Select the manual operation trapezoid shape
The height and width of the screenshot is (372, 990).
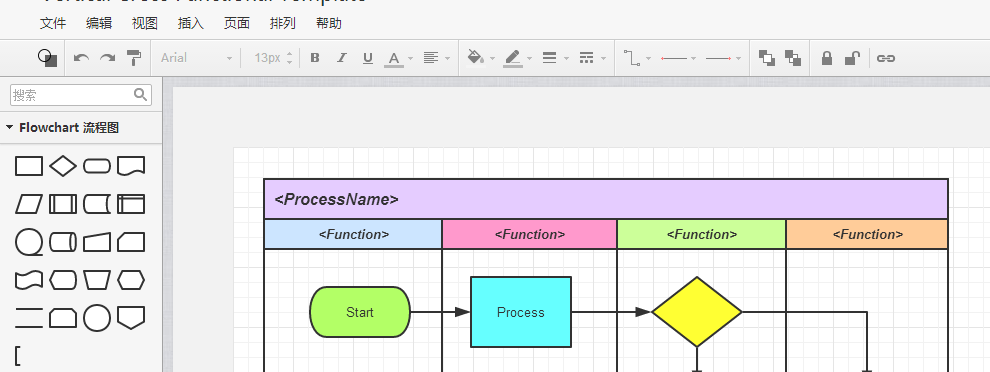(97, 280)
